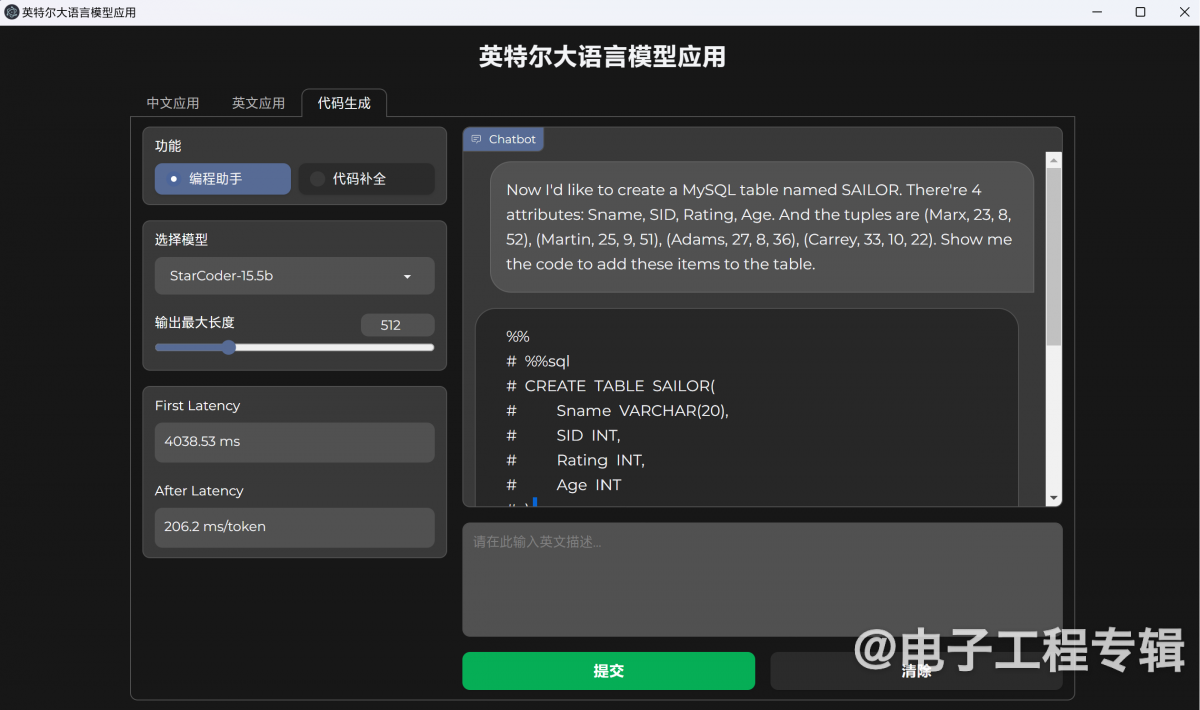Viewport: 1200px width, 710px height.
Task: Maximize the application window
Action: tap(1140, 12)
